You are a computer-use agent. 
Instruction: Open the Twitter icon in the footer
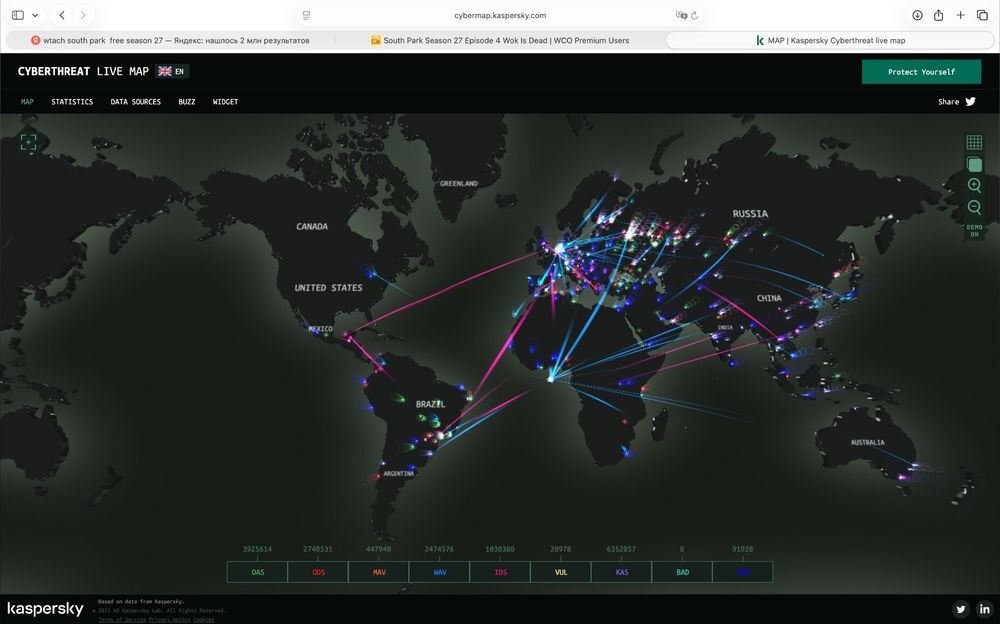960,609
